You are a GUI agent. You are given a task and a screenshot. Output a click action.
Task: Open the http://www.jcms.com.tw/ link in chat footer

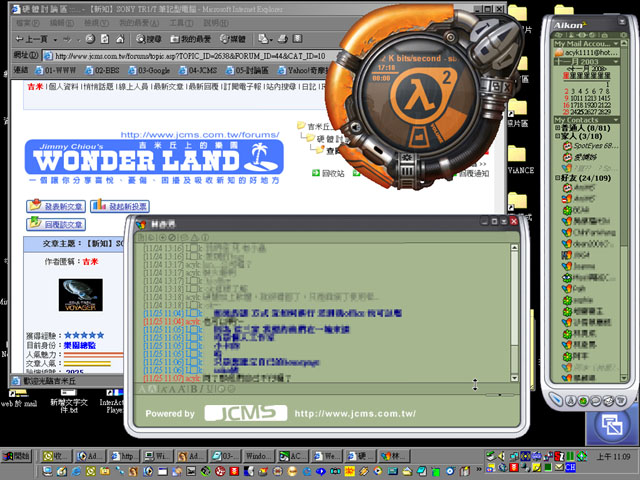tap(356, 413)
